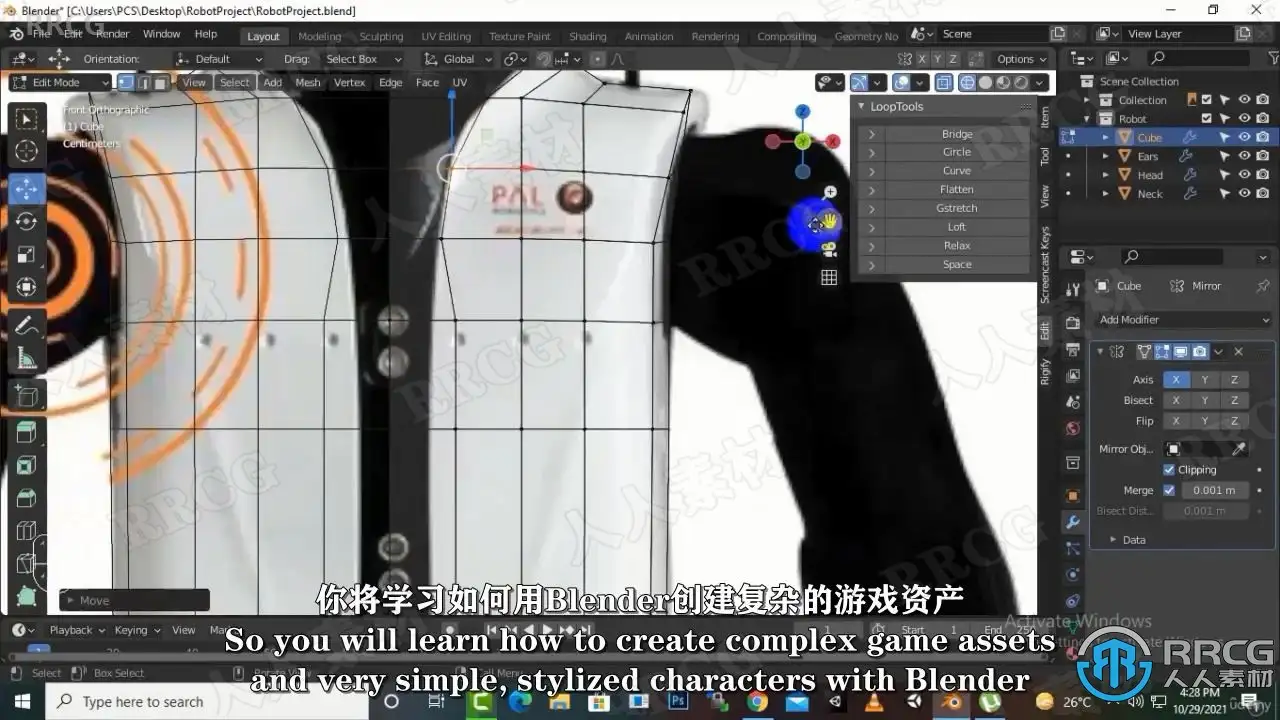Switch to the UV Editing workspace tab

coord(446,36)
